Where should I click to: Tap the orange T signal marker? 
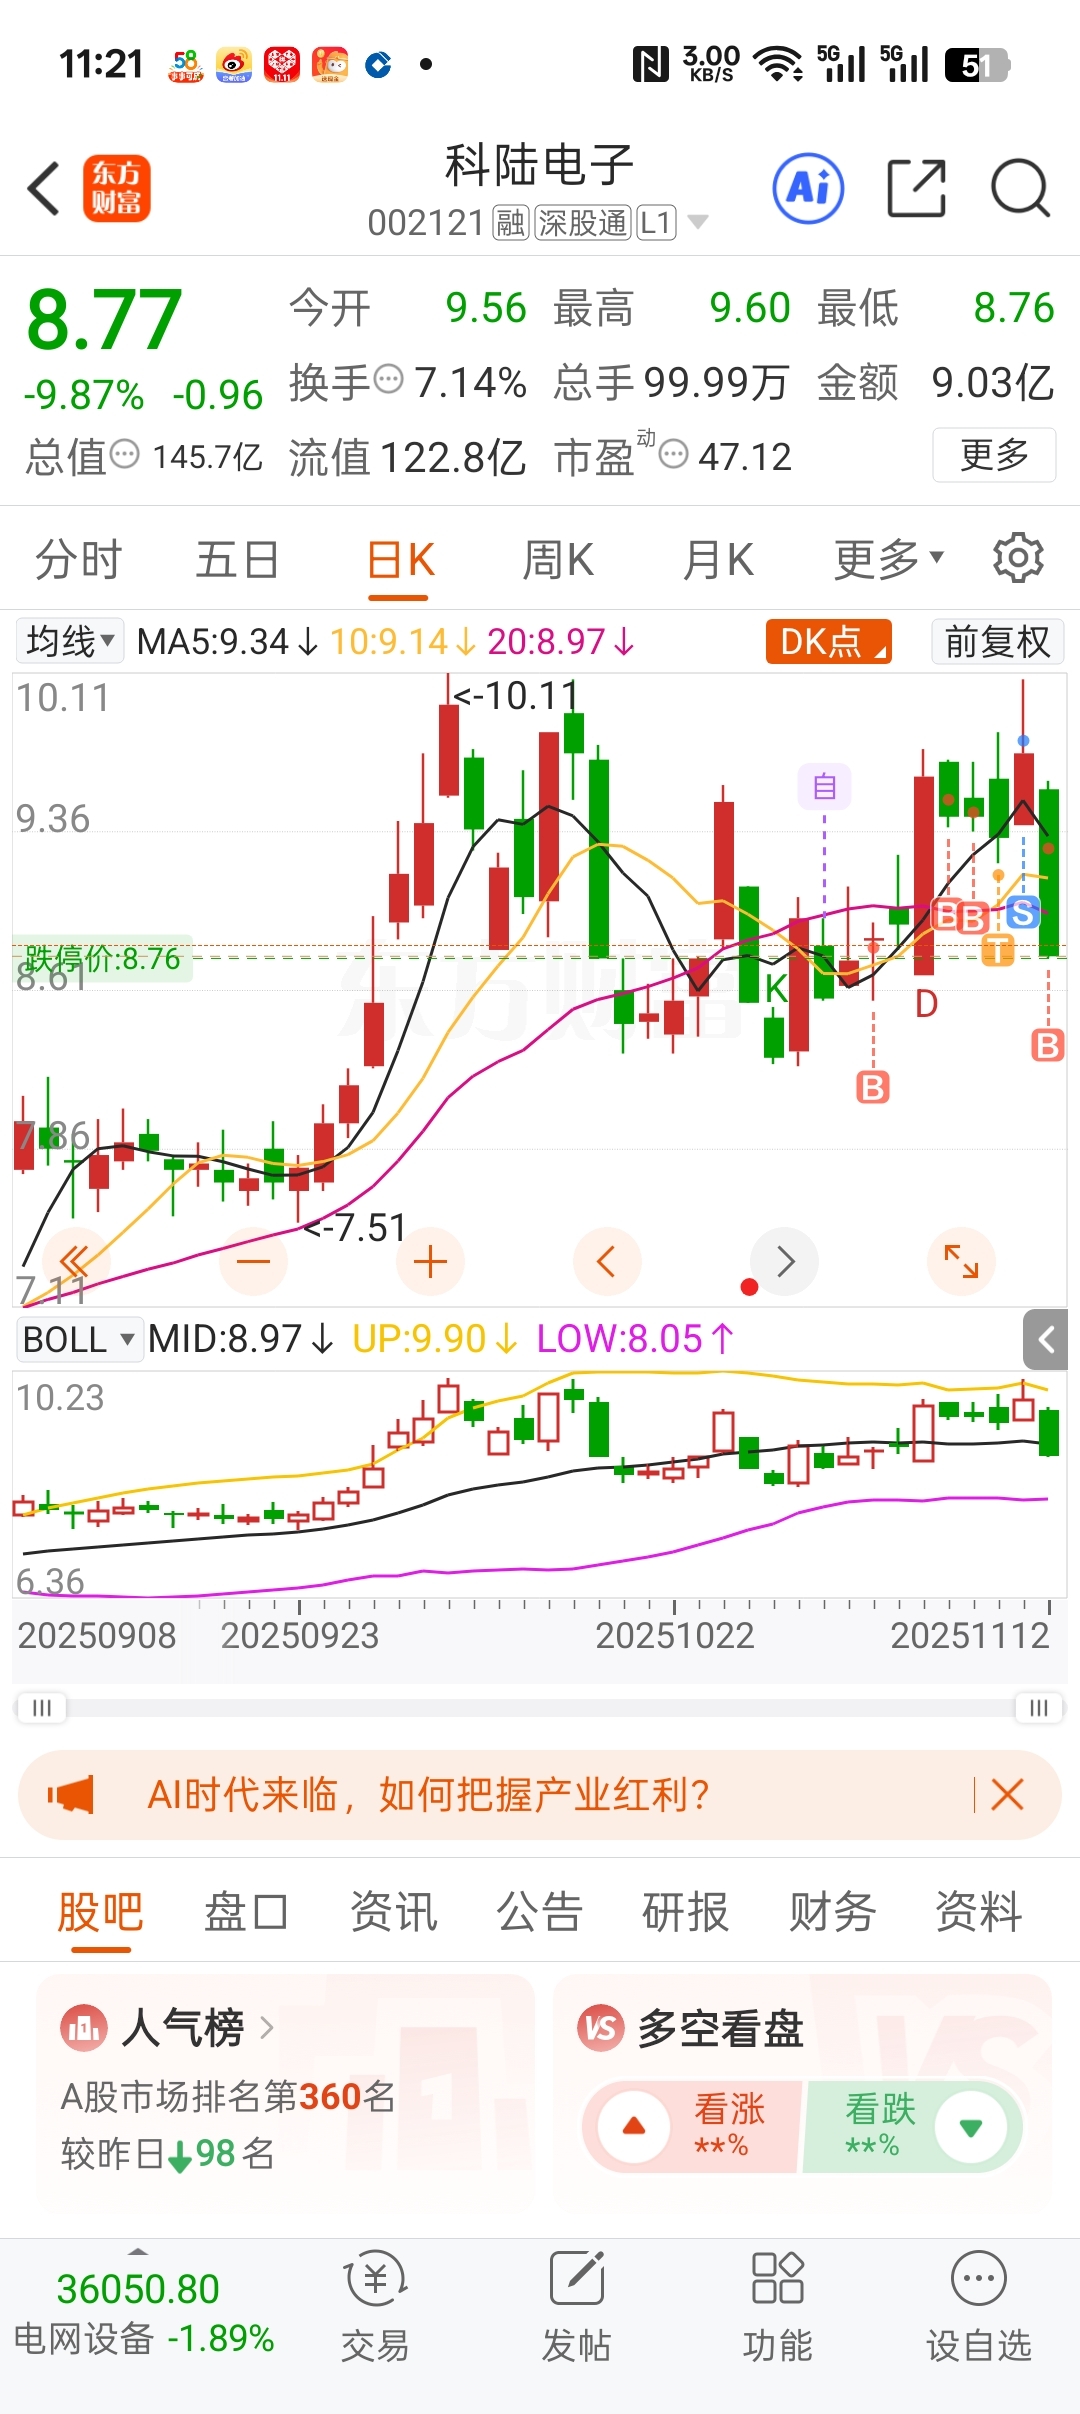point(997,949)
